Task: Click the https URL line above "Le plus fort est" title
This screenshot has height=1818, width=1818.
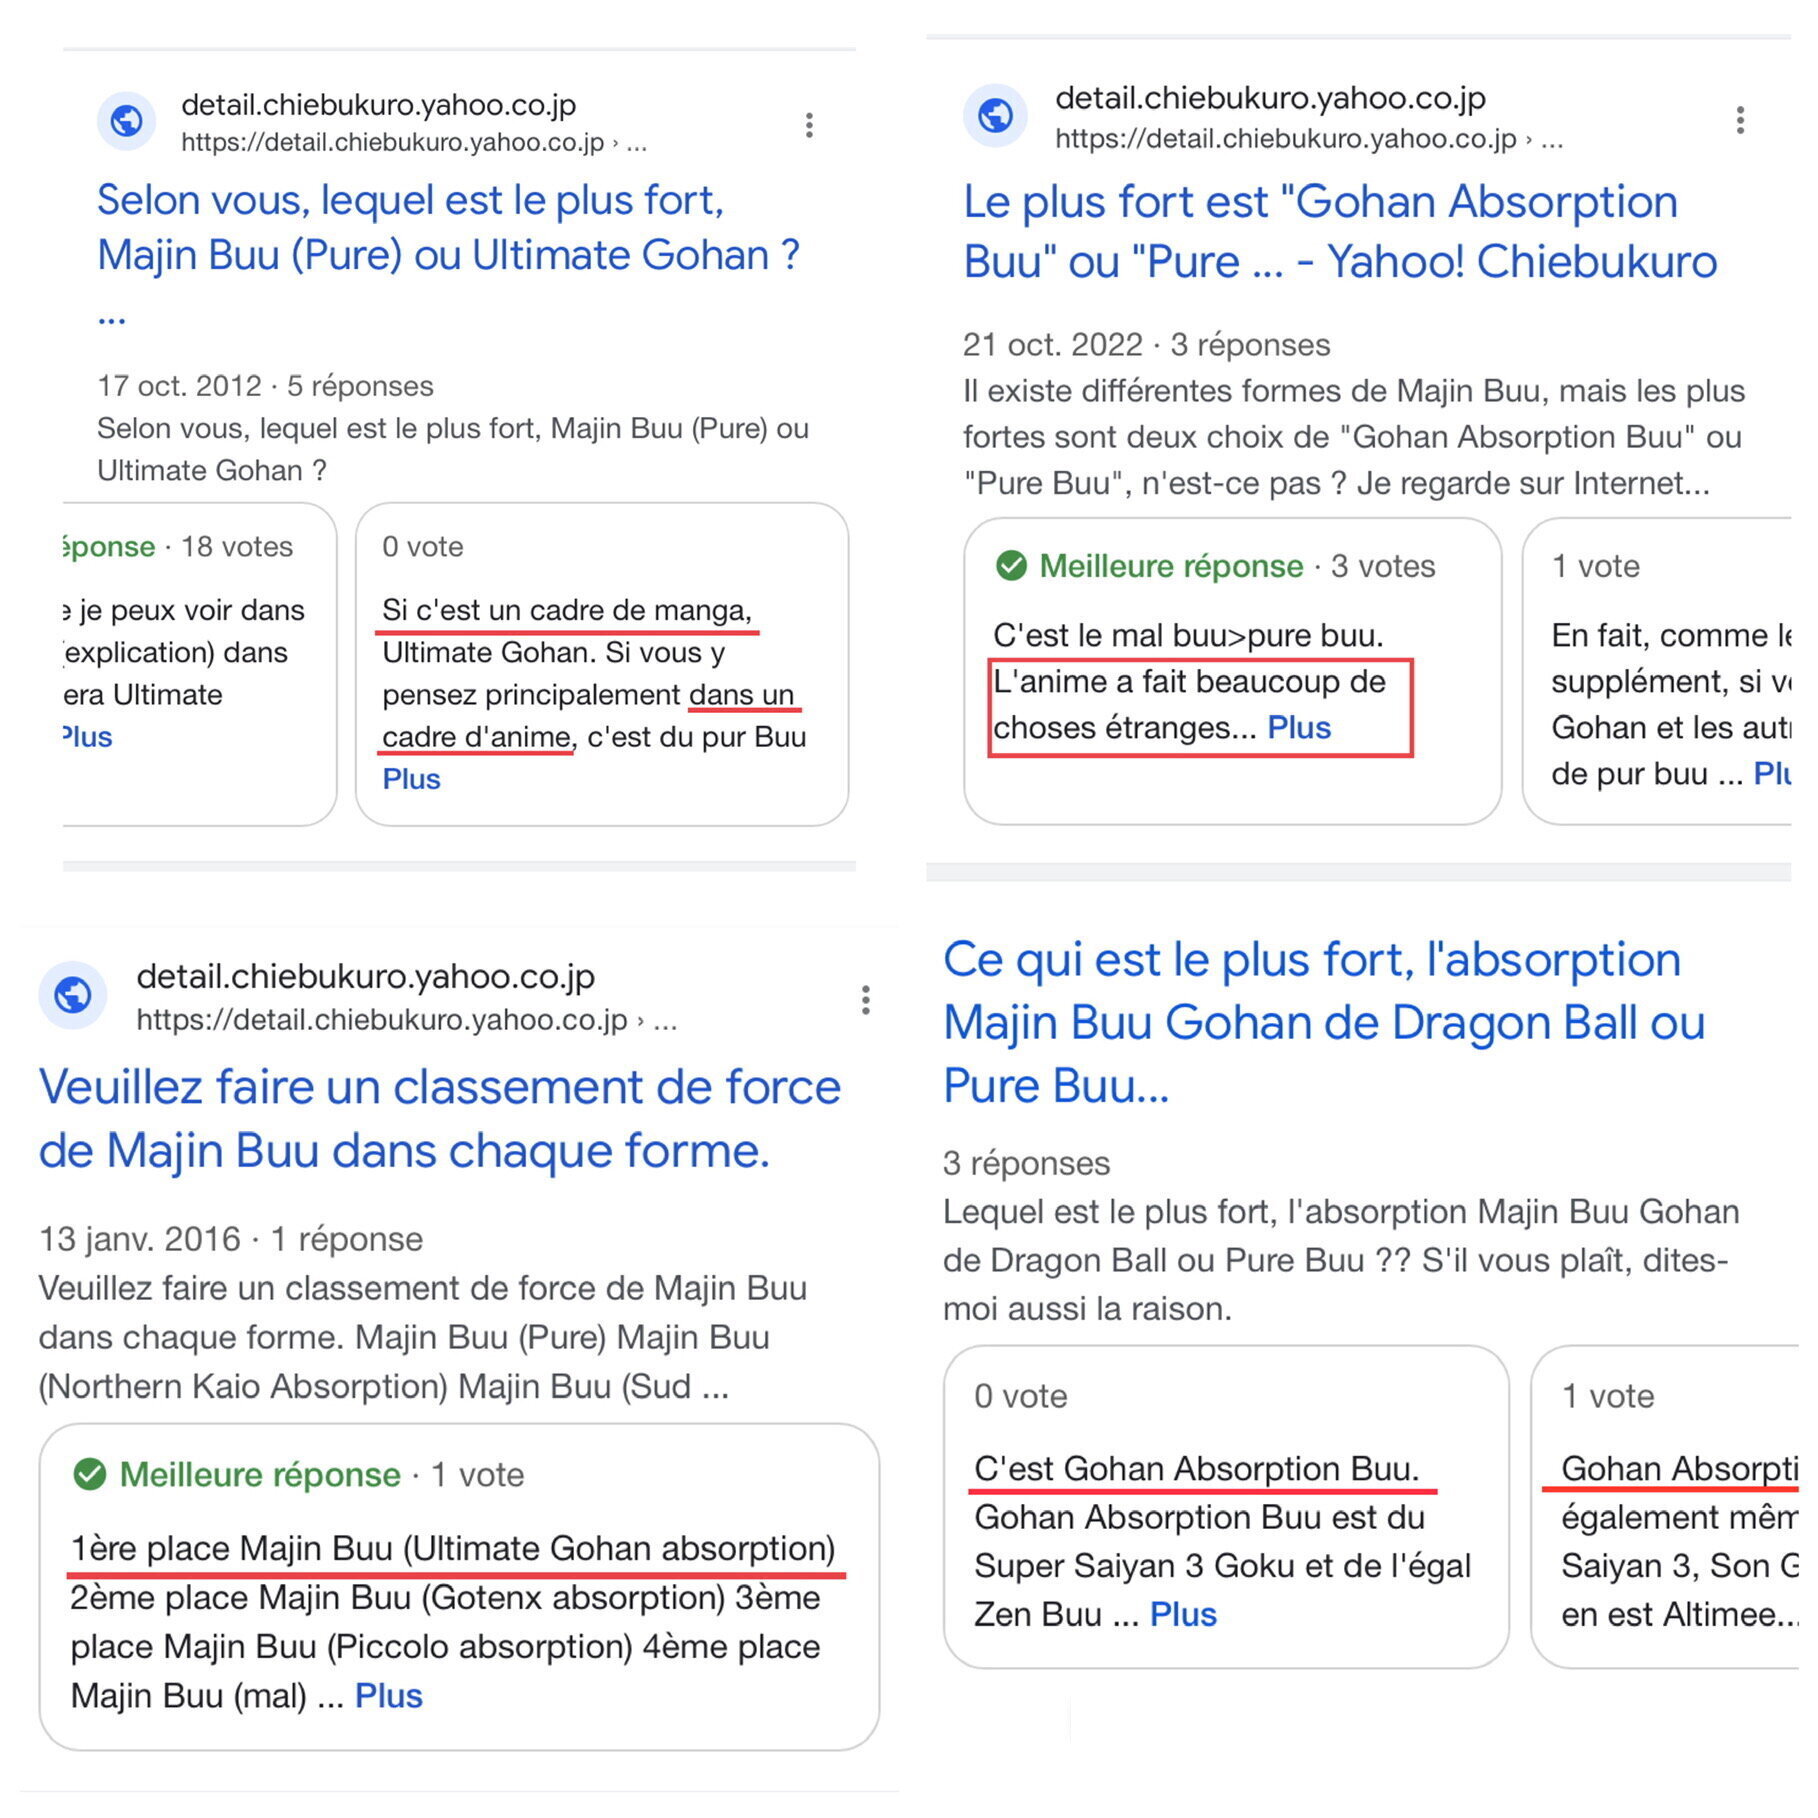Action: click(1309, 138)
